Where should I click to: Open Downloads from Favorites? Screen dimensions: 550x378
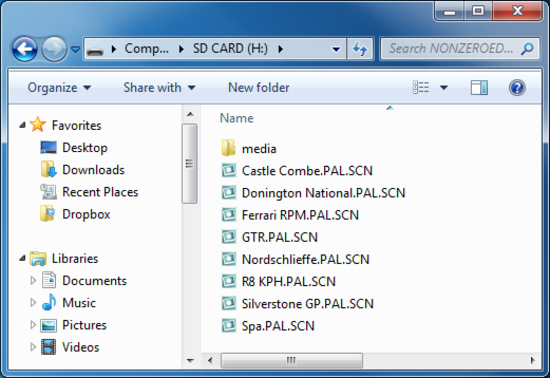(x=93, y=170)
